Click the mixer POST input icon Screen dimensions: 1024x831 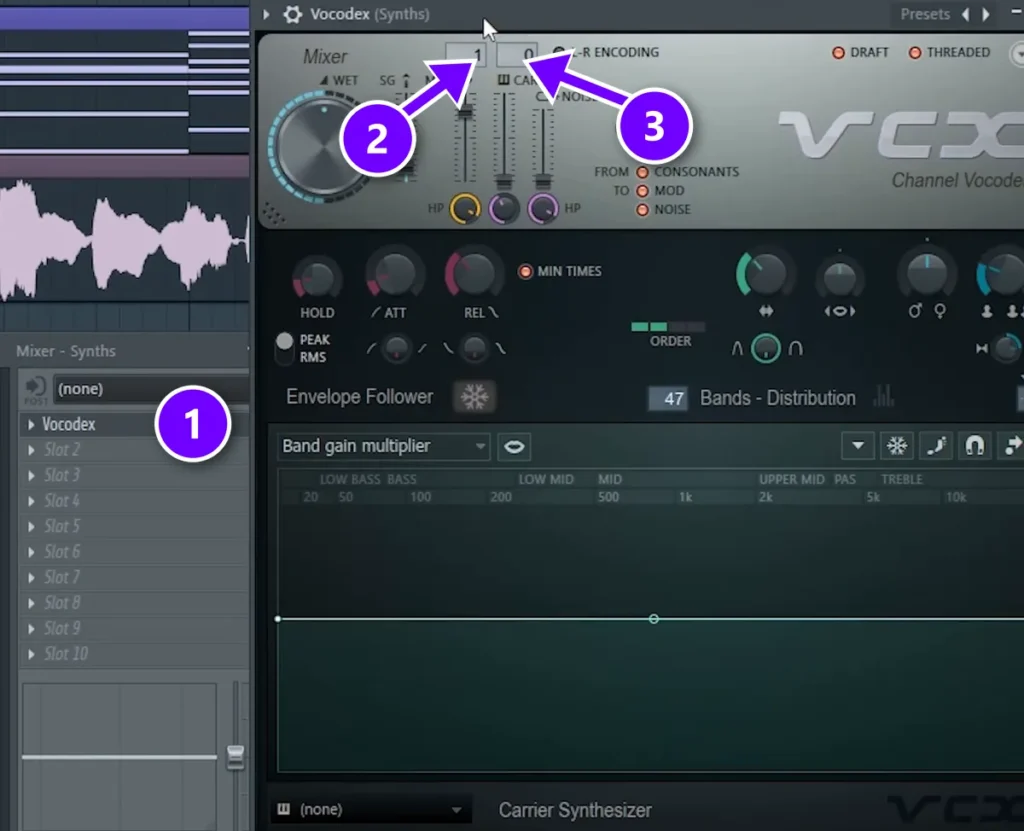35,389
